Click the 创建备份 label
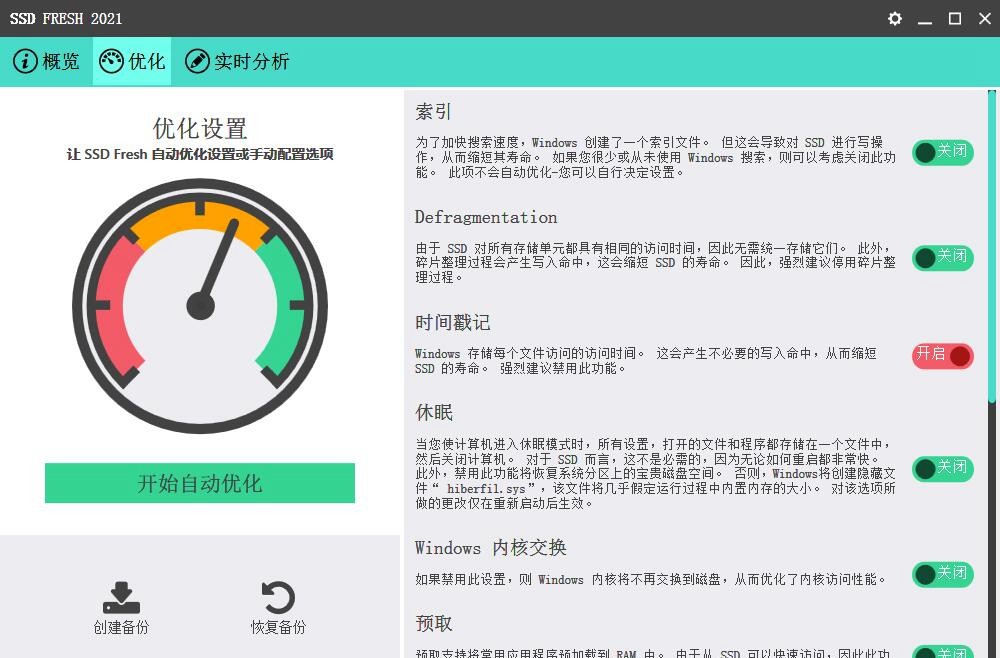 [x=121, y=627]
